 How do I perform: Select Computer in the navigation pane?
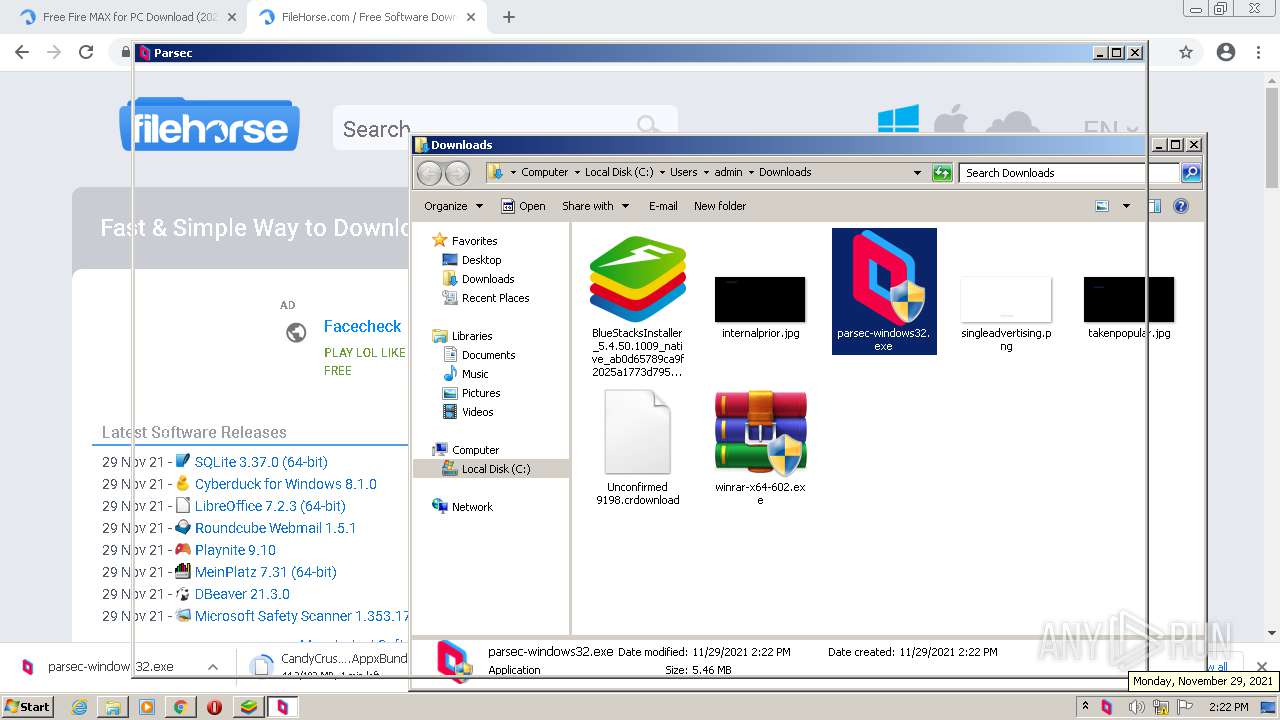(x=475, y=450)
